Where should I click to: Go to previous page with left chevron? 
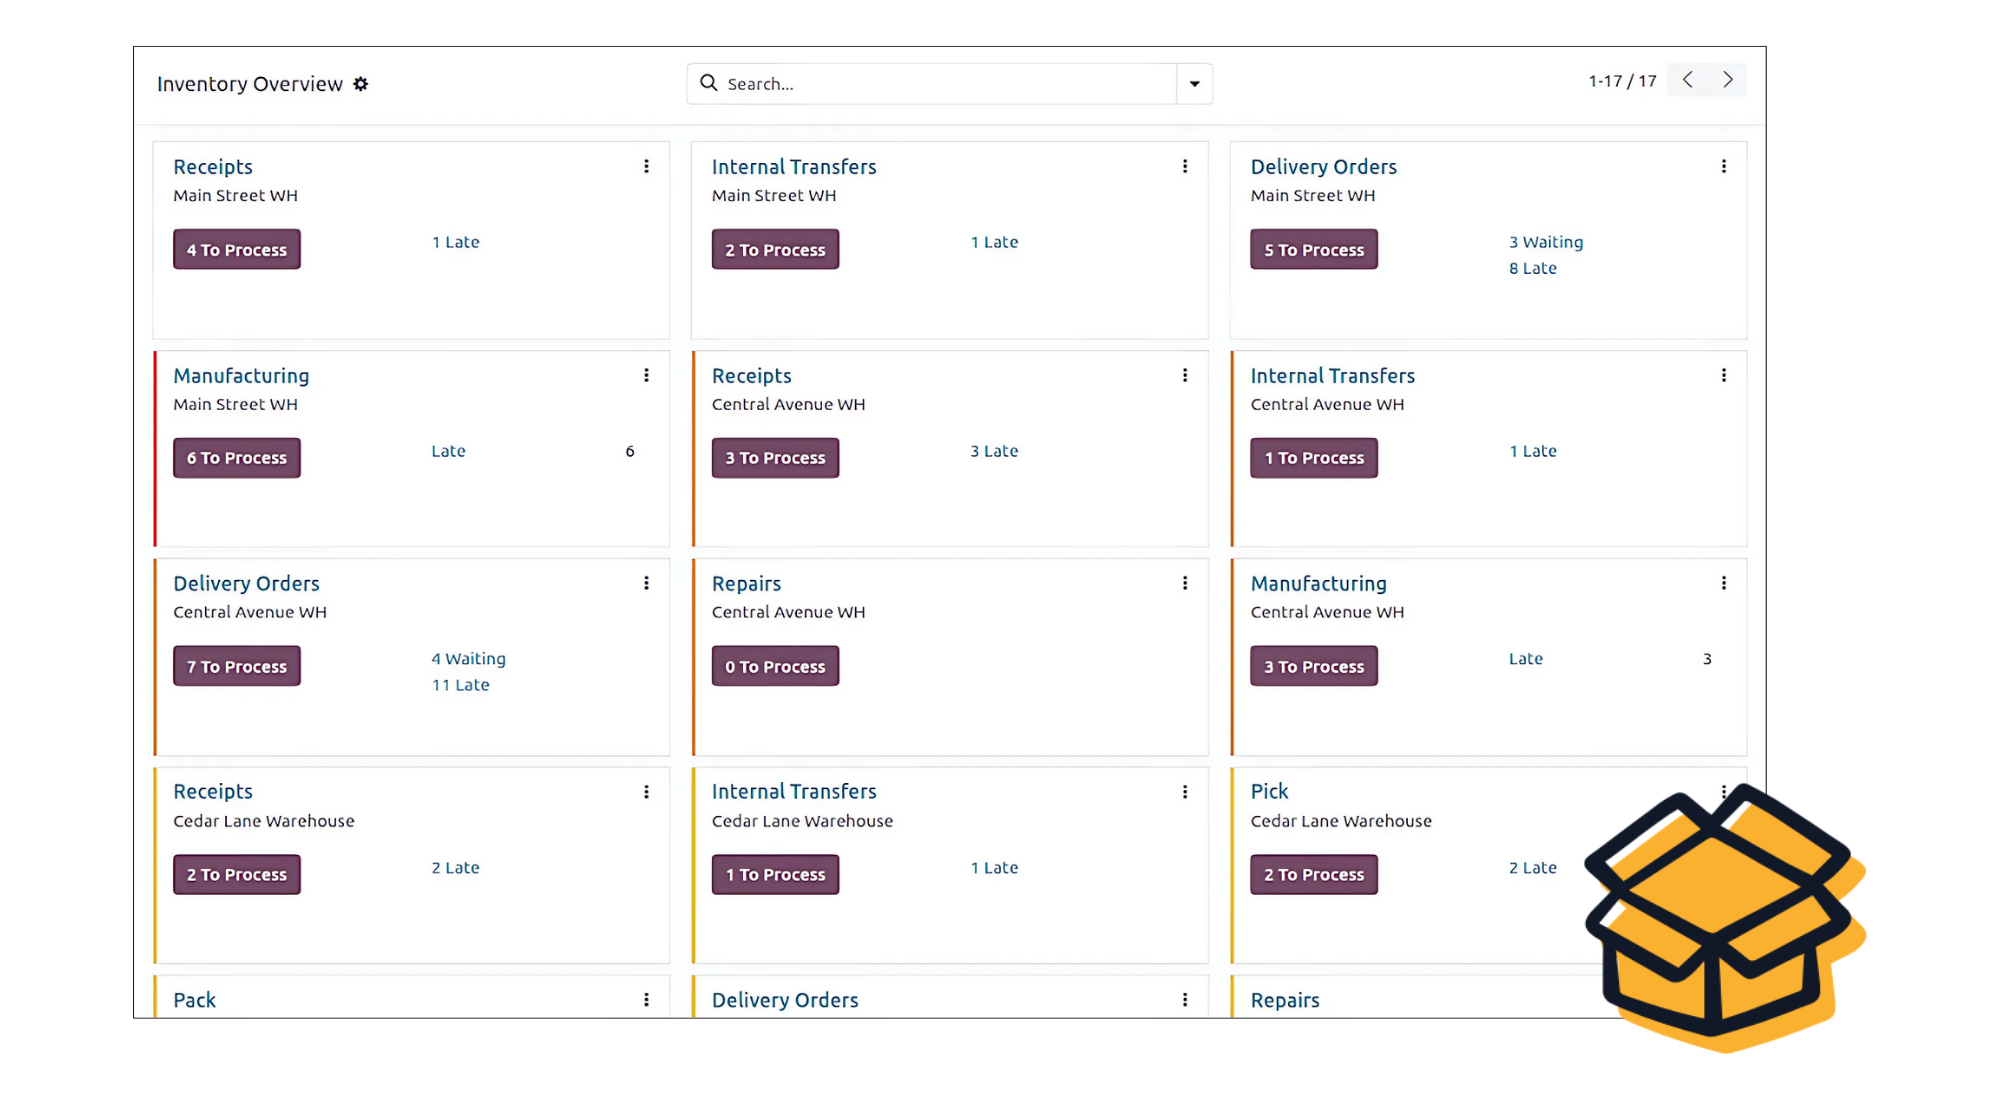tap(1687, 80)
